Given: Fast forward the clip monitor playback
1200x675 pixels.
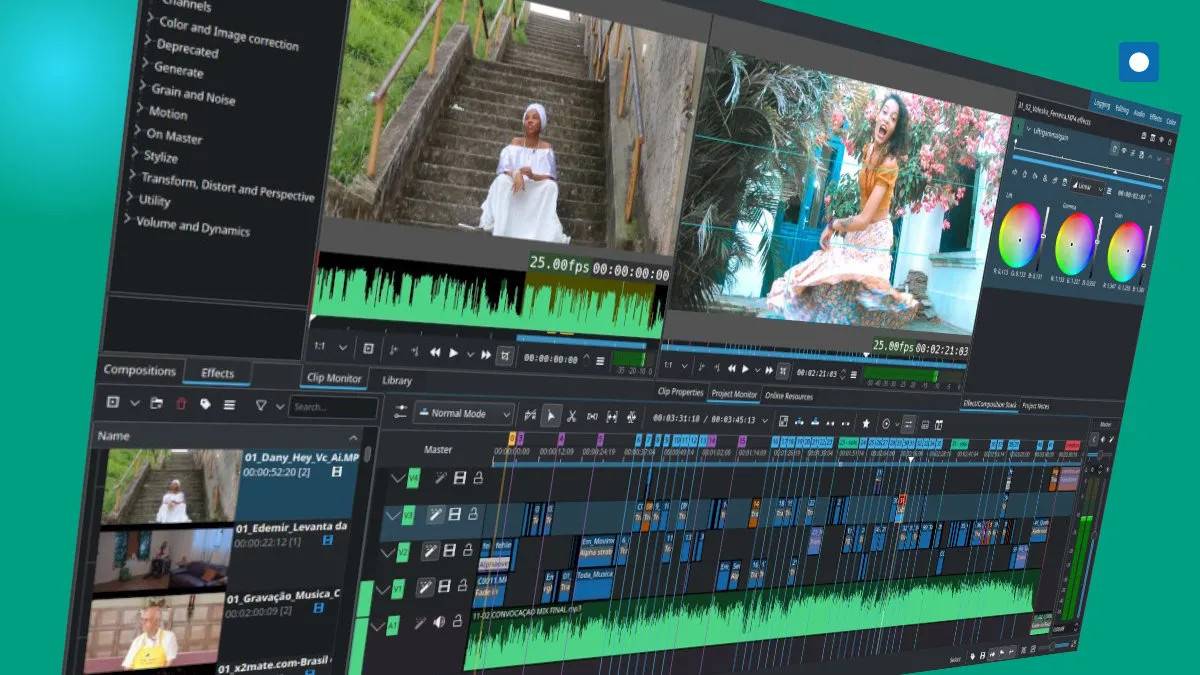Looking at the screenshot, I should [x=486, y=354].
